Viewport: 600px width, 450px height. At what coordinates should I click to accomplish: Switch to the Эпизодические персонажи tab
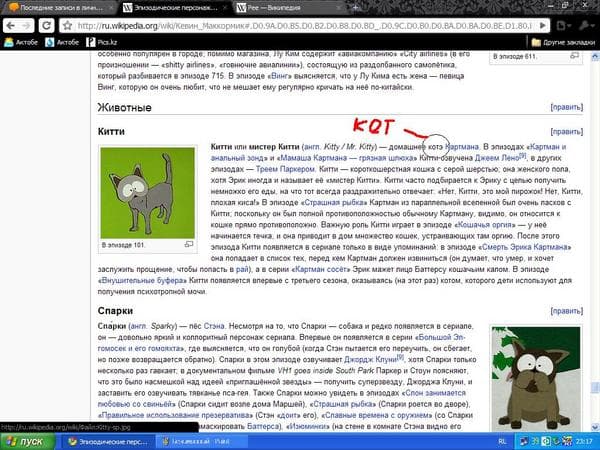click(x=174, y=7)
